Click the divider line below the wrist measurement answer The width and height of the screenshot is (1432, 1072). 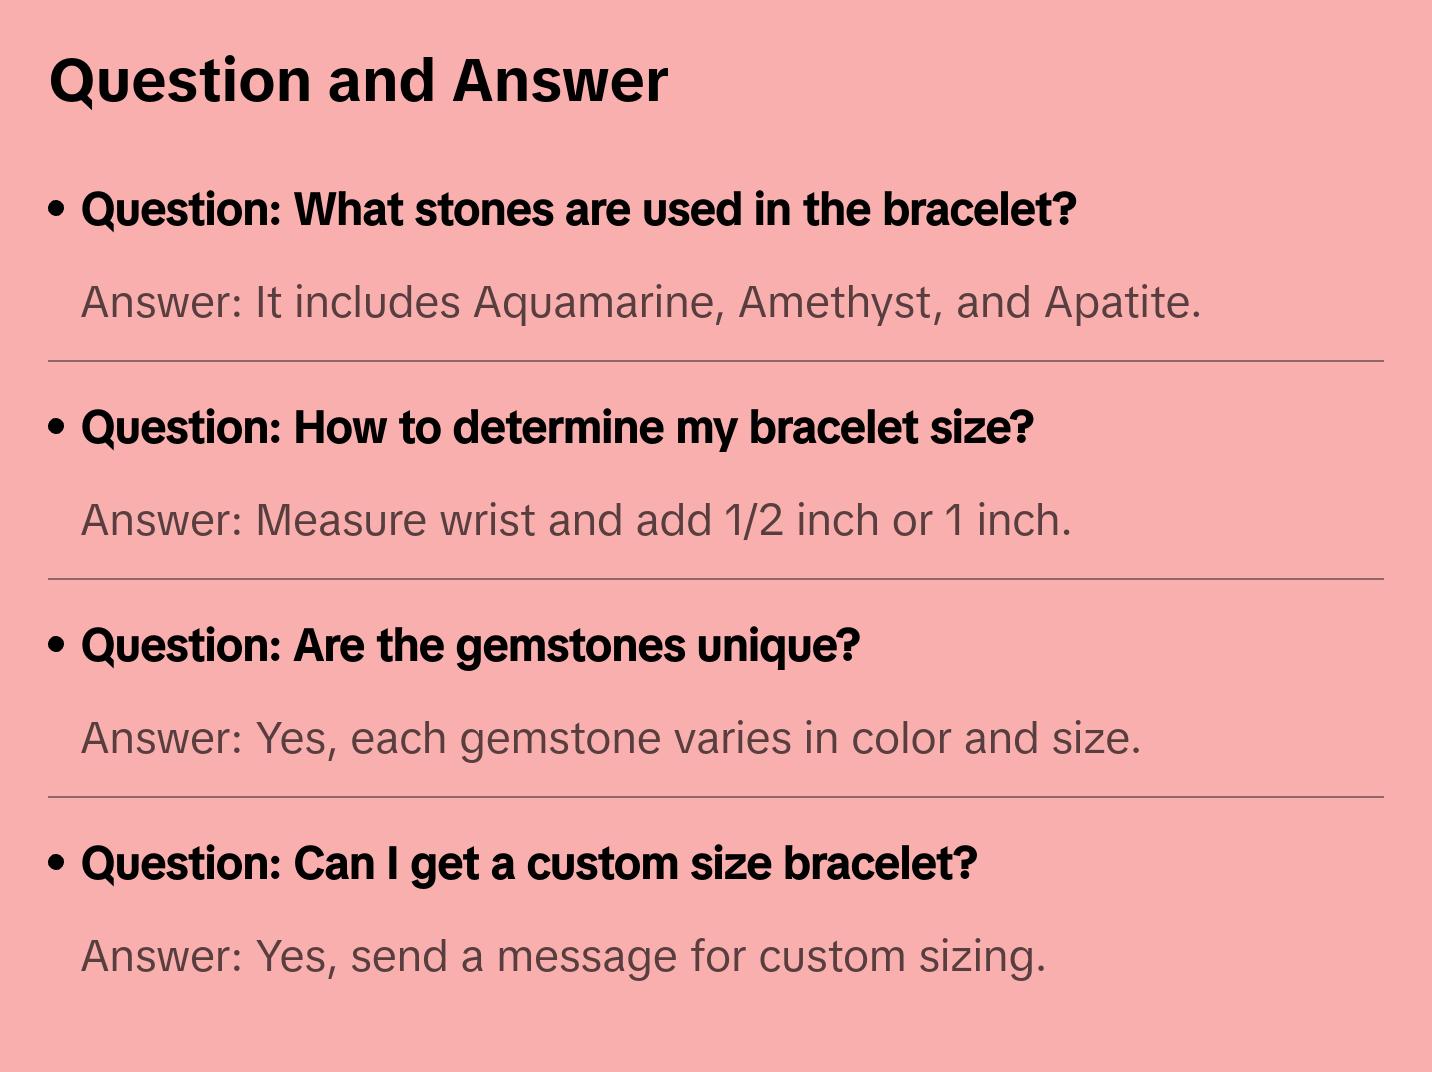(x=716, y=579)
